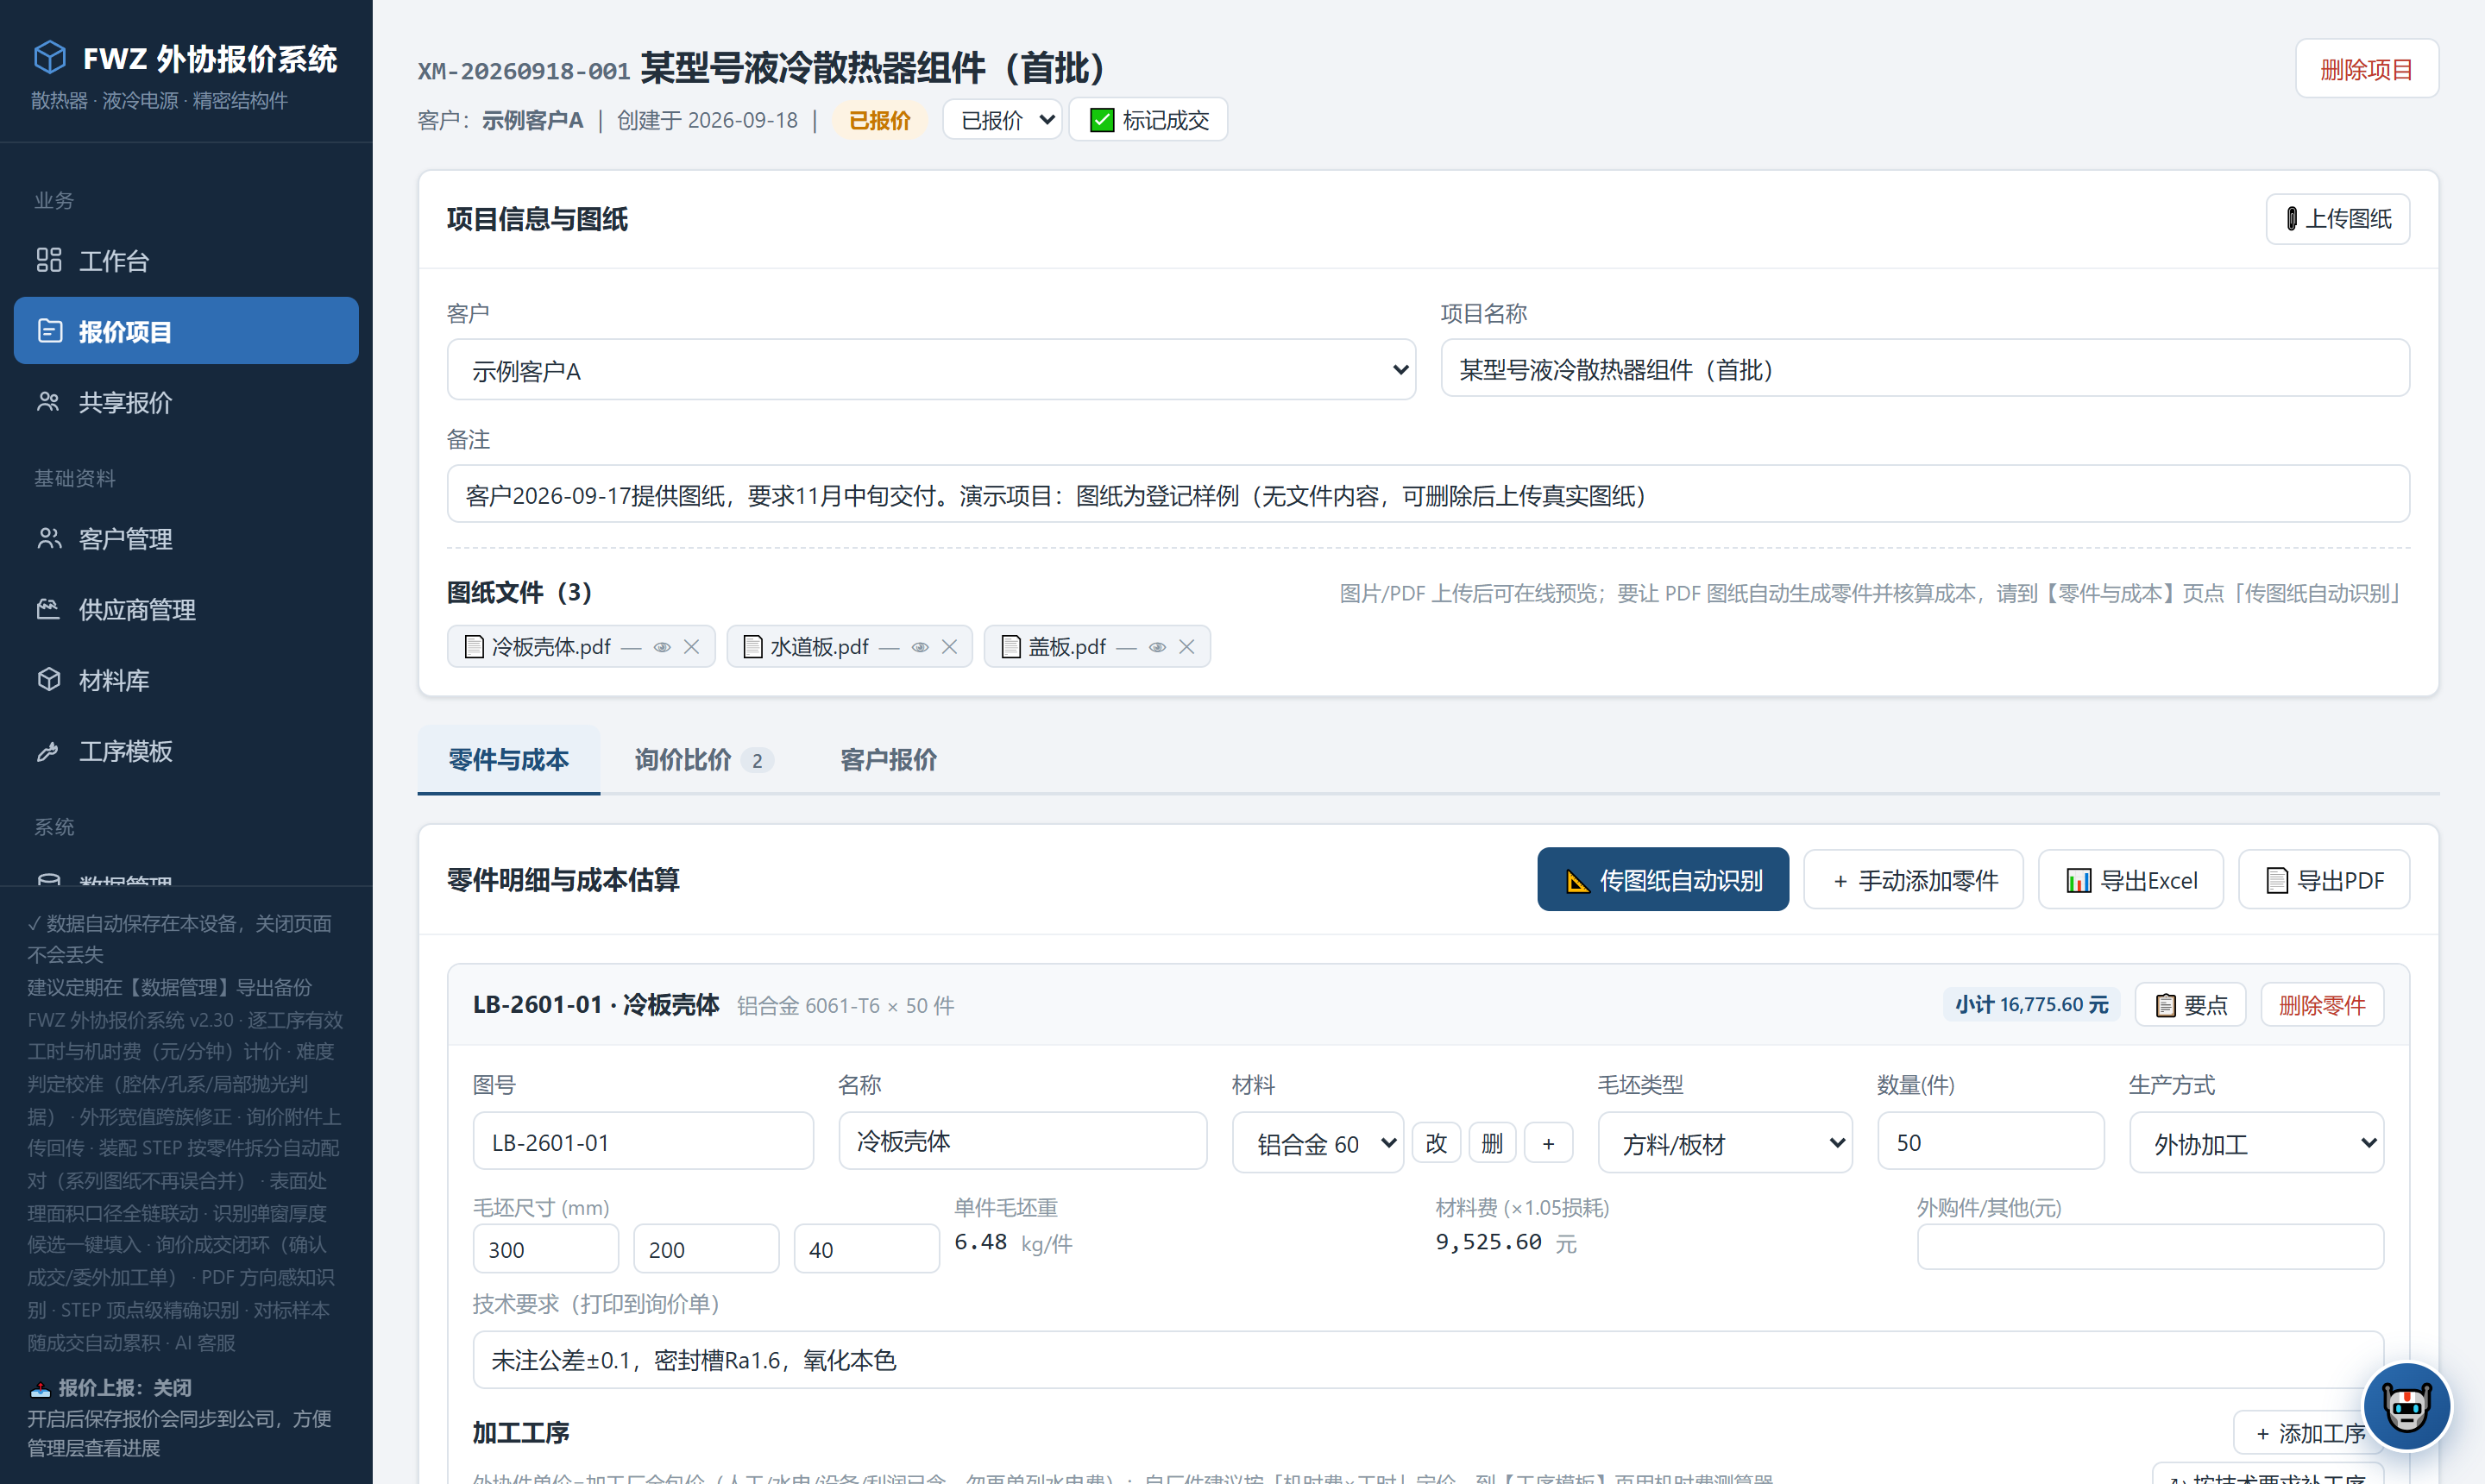This screenshot has height=1484, width=2485.
Task: Click the 材料库 box icon
Action: pos(49,680)
